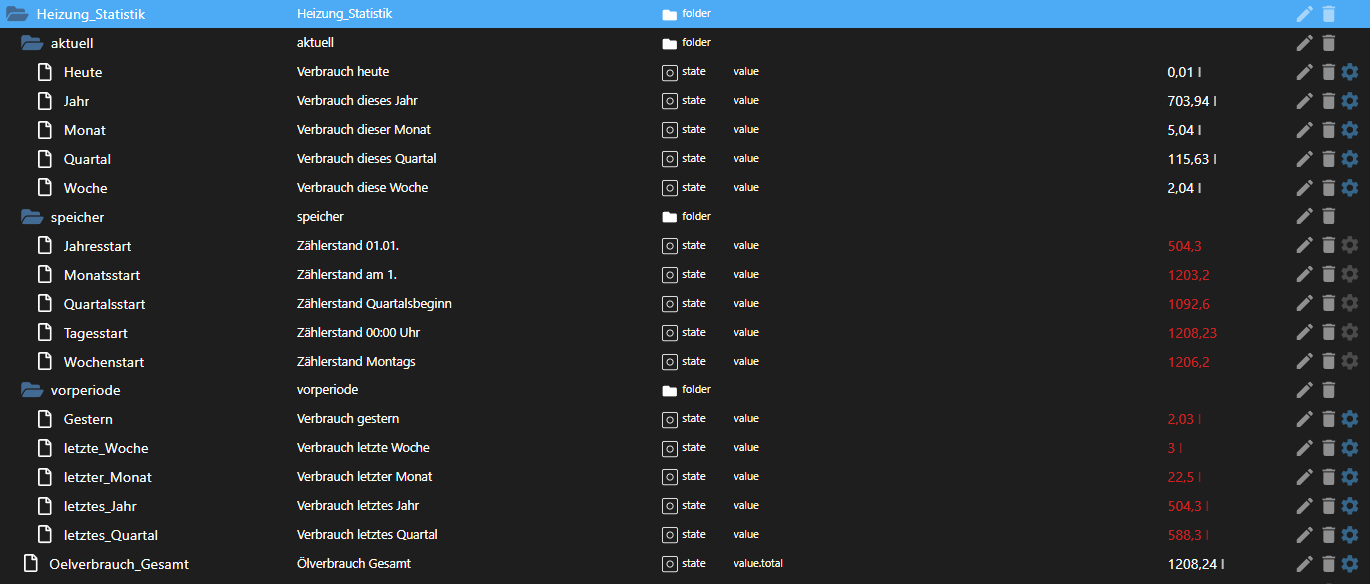
Task: Delete the Oelverbrauch_Gesamt state via trash icon
Action: (x=1328, y=564)
